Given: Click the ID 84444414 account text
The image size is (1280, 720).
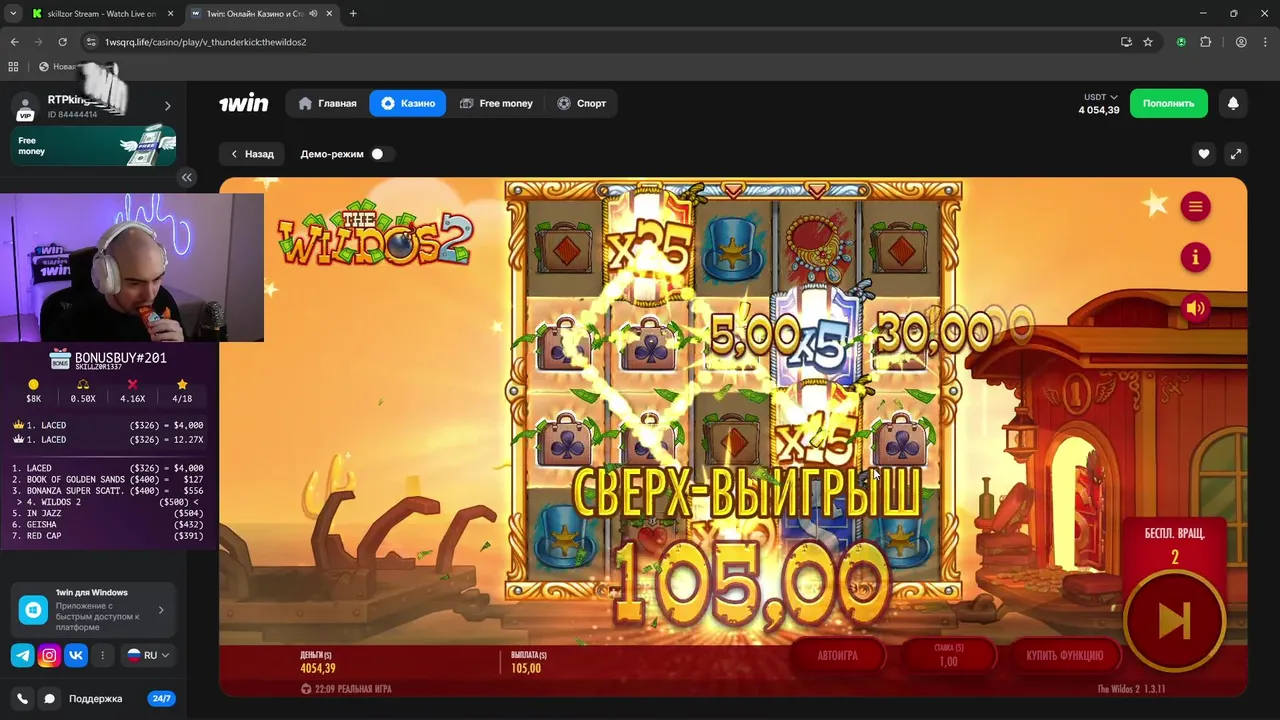Looking at the screenshot, I should point(72,114).
